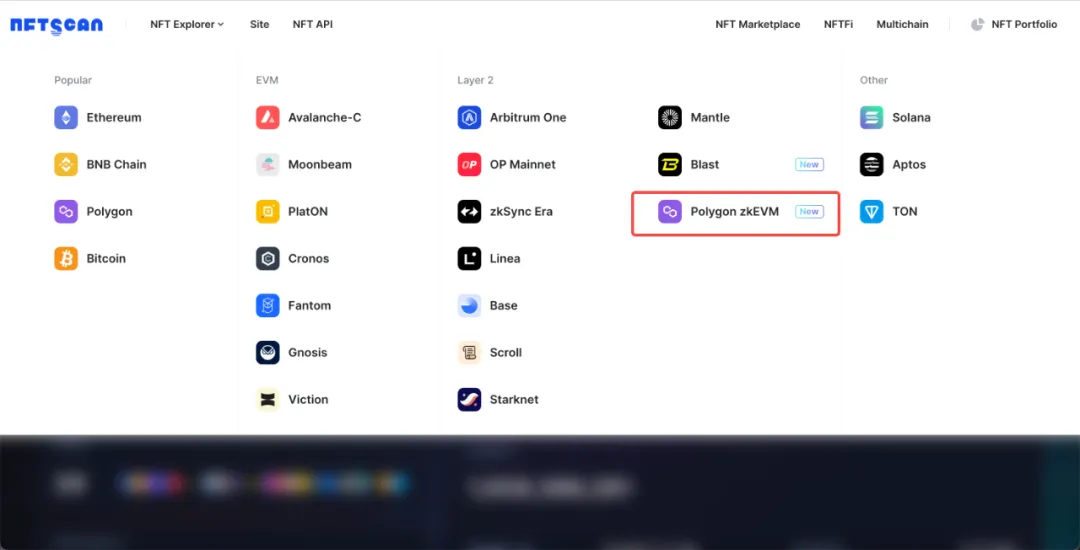1080x550 pixels.
Task: Click the Polygon zkEVM icon
Action: (669, 211)
